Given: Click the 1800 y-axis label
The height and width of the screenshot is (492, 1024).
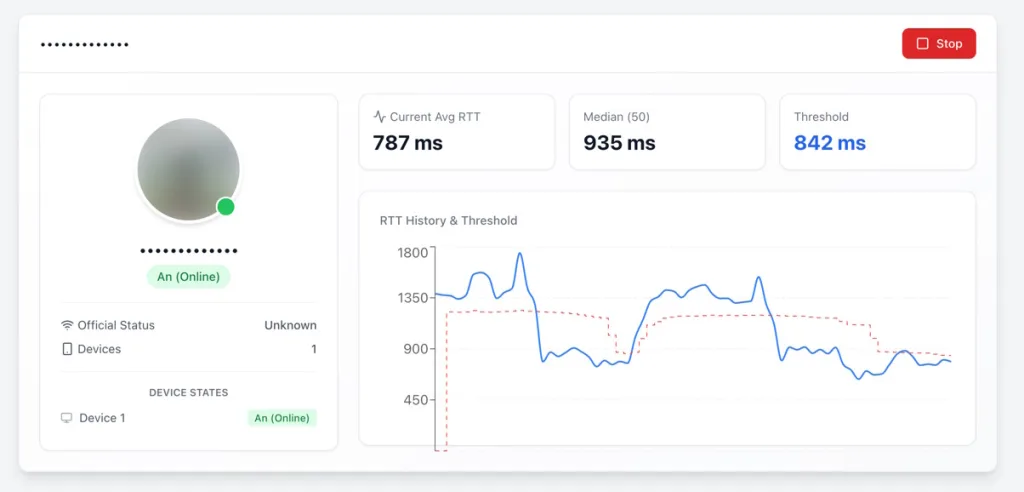Looking at the screenshot, I should coord(412,252).
